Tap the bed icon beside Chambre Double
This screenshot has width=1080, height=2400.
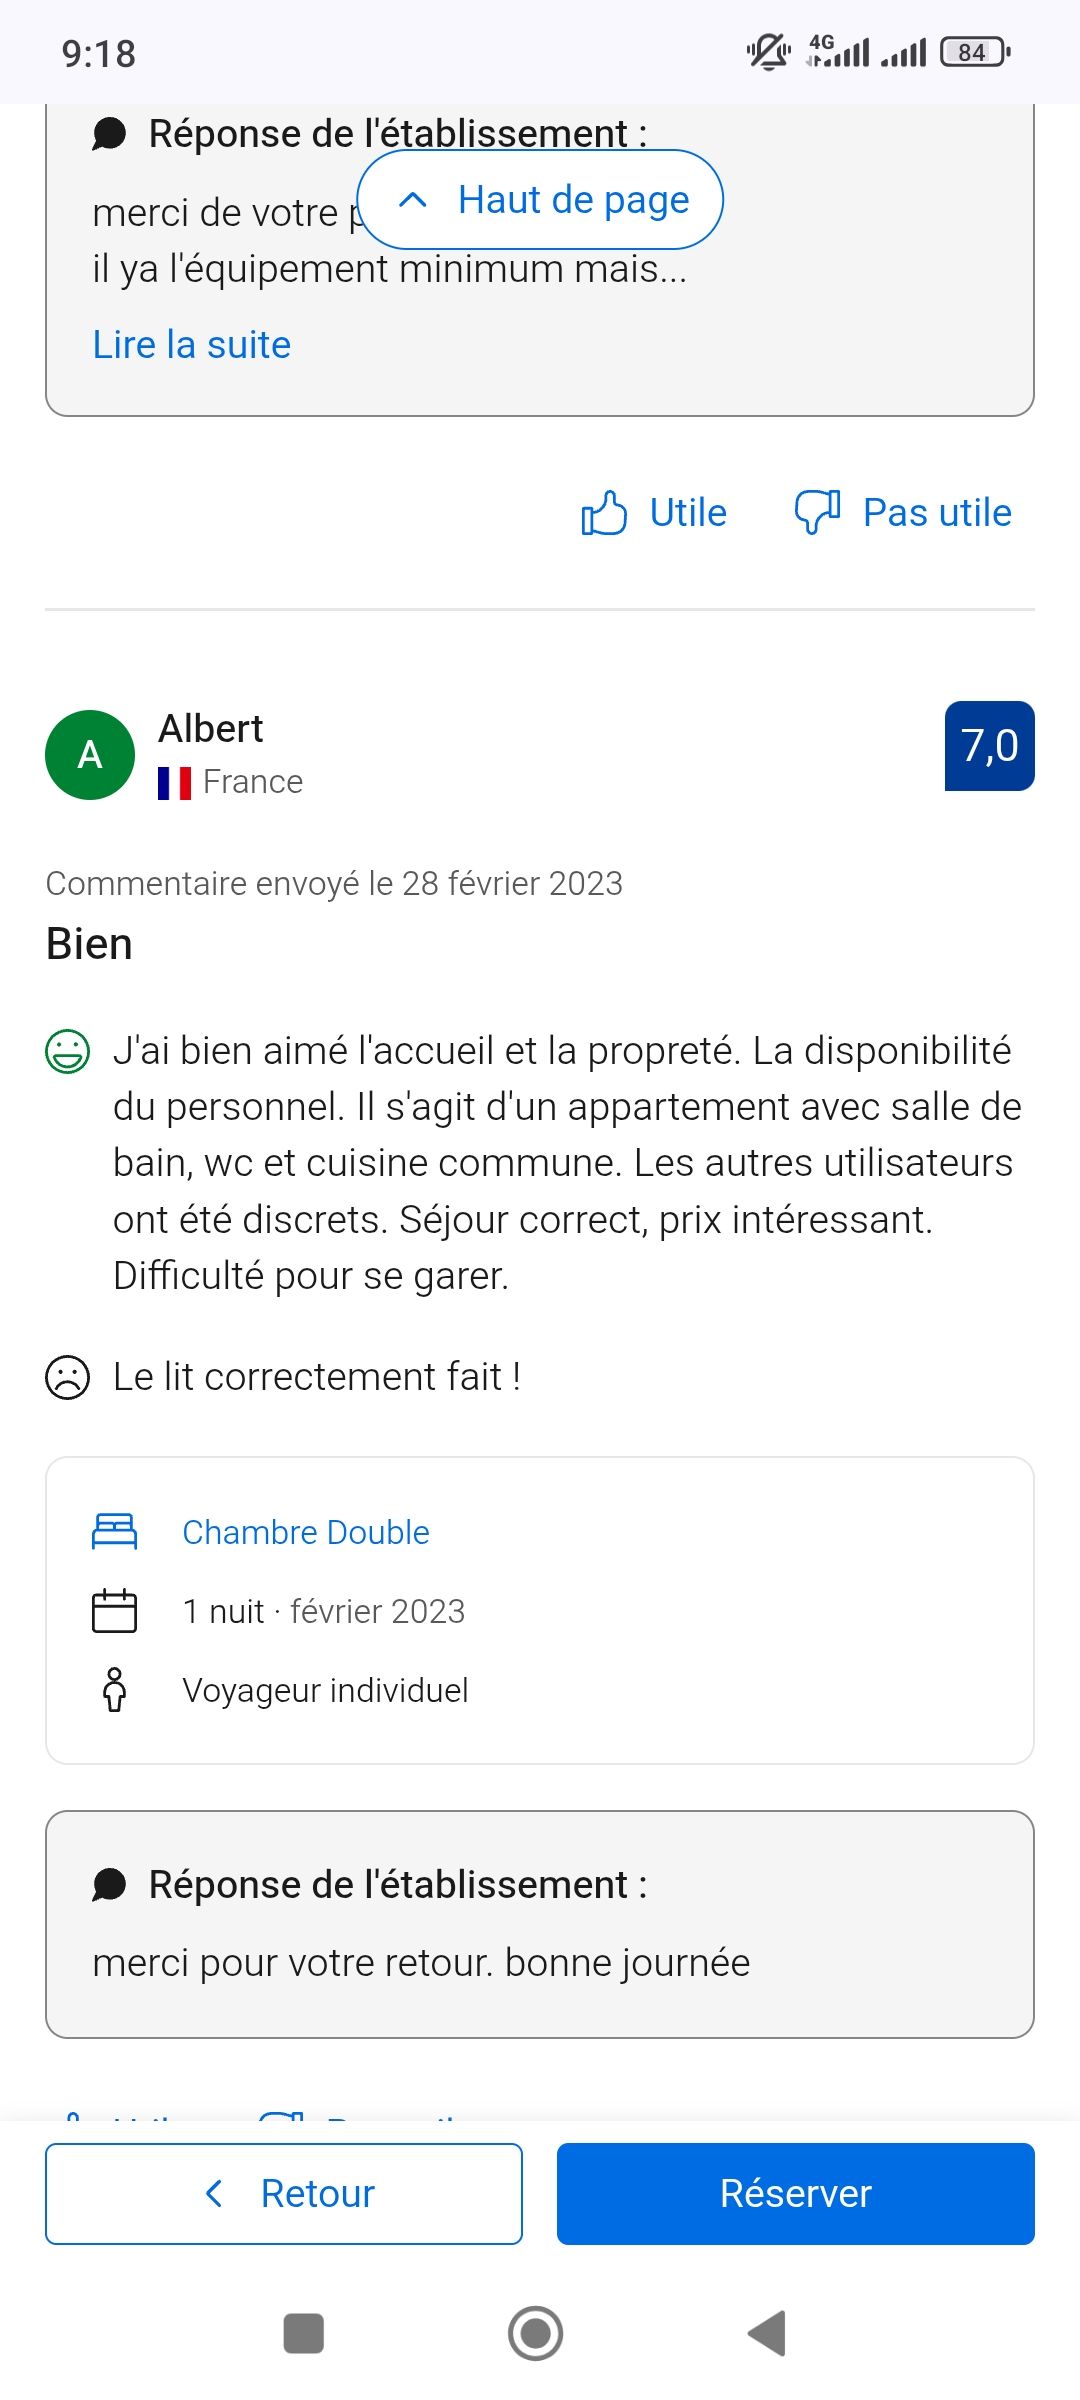tap(114, 1531)
